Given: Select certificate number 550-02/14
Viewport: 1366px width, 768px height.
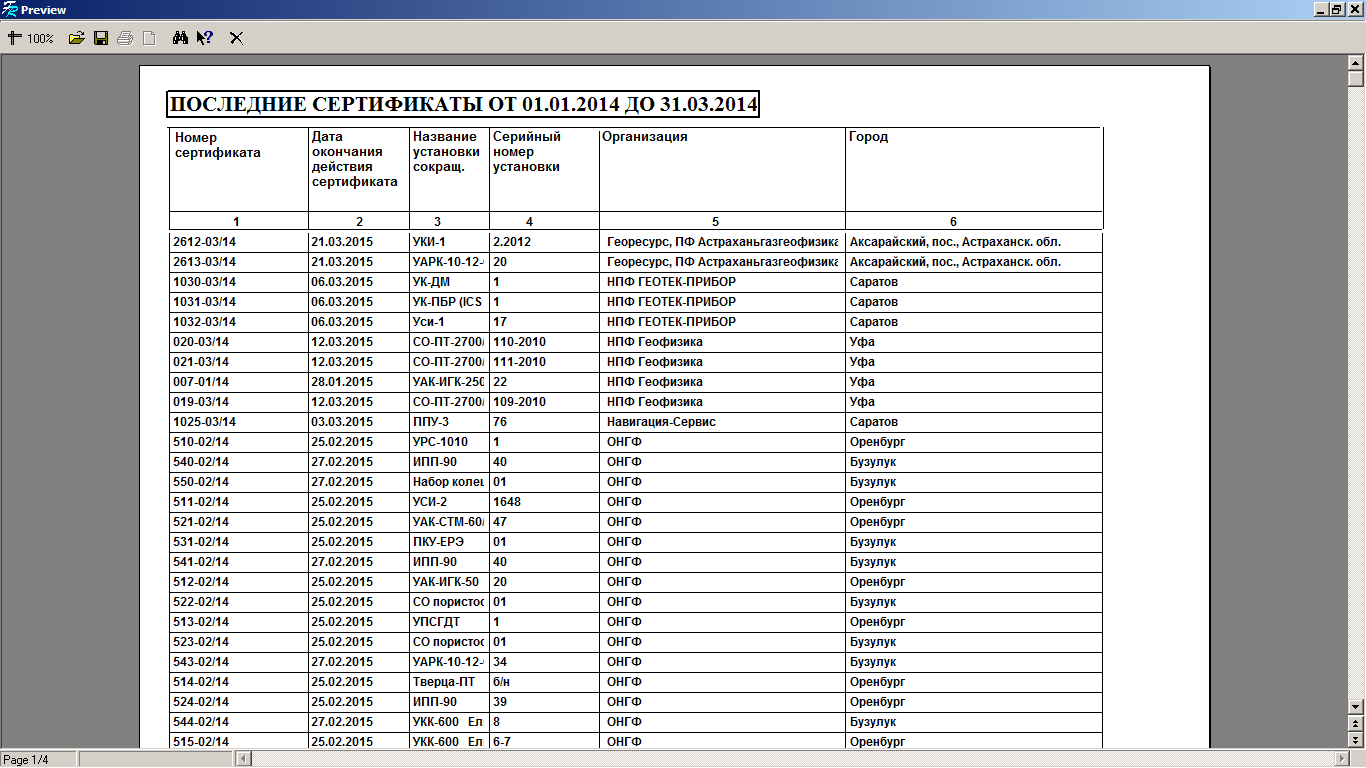Looking at the screenshot, I should (201, 482).
